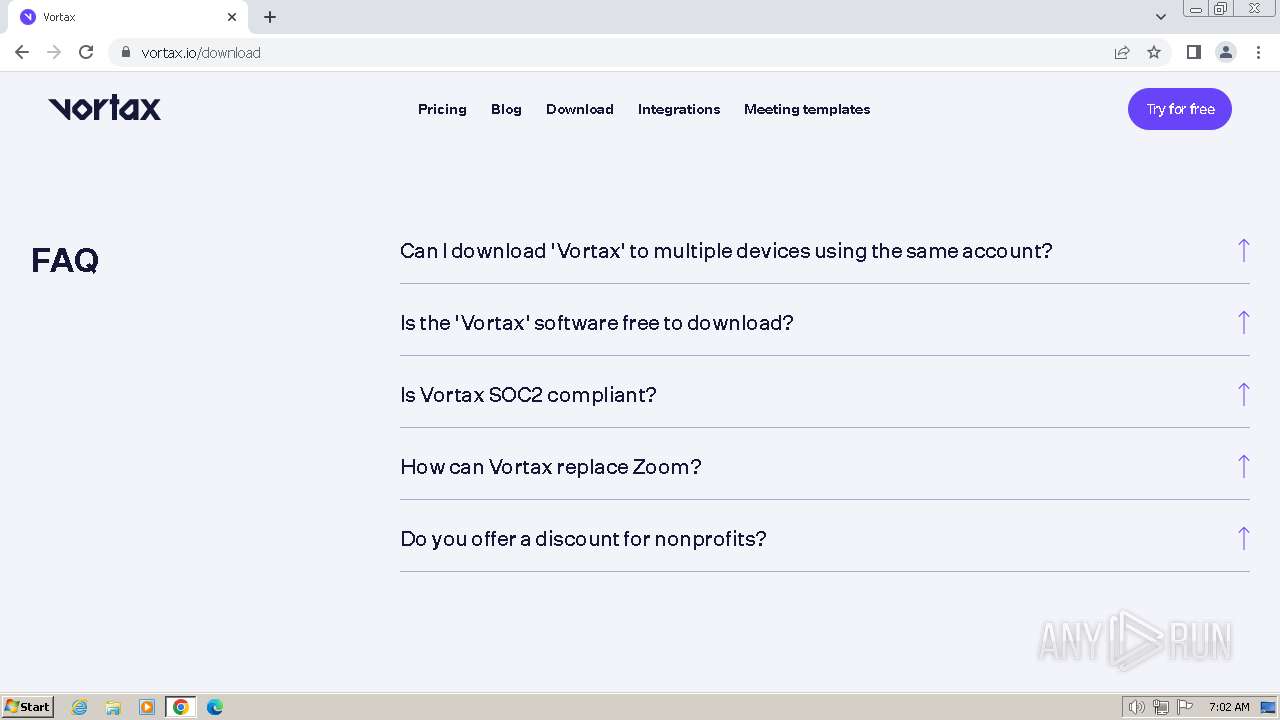Open the browser side panel icon
Screen dimensions: 1280x720
[1193, 52]
